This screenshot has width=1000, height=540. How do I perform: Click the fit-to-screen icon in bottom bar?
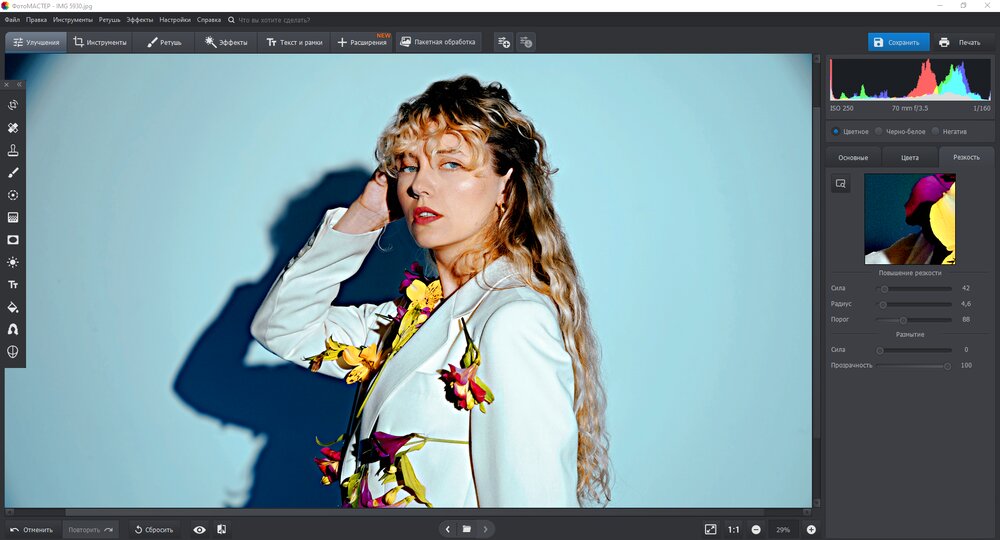[710, 529]
